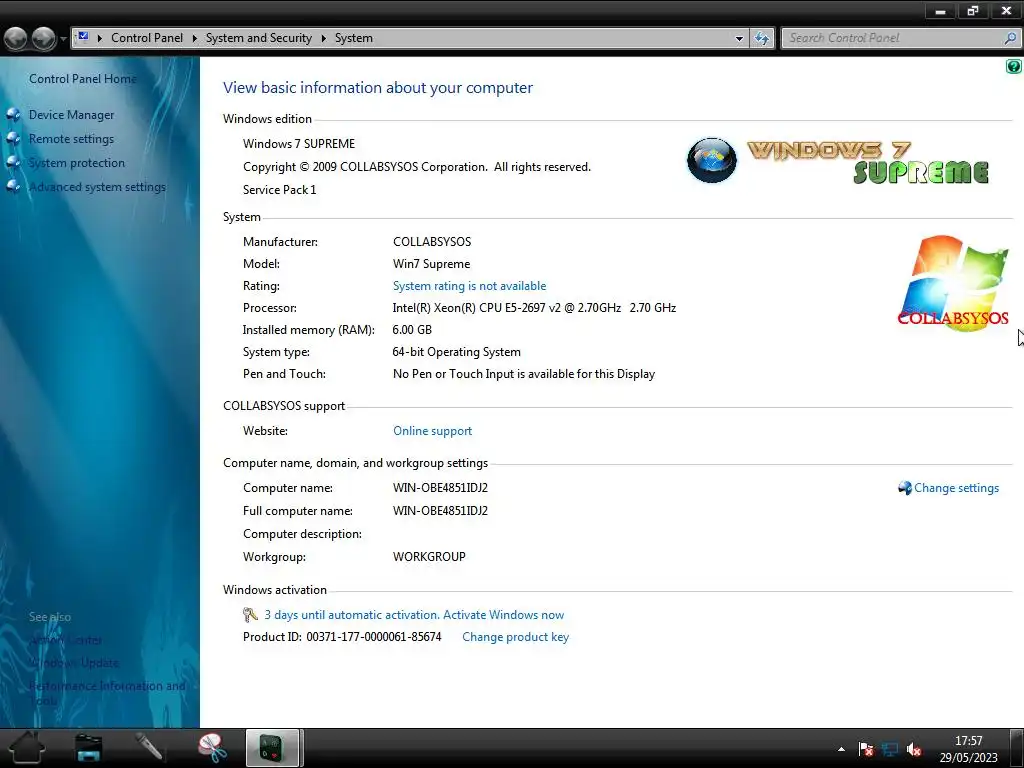
Task: Open the Snipping Tool scissors on taskbar
Action: coord(212,748)
